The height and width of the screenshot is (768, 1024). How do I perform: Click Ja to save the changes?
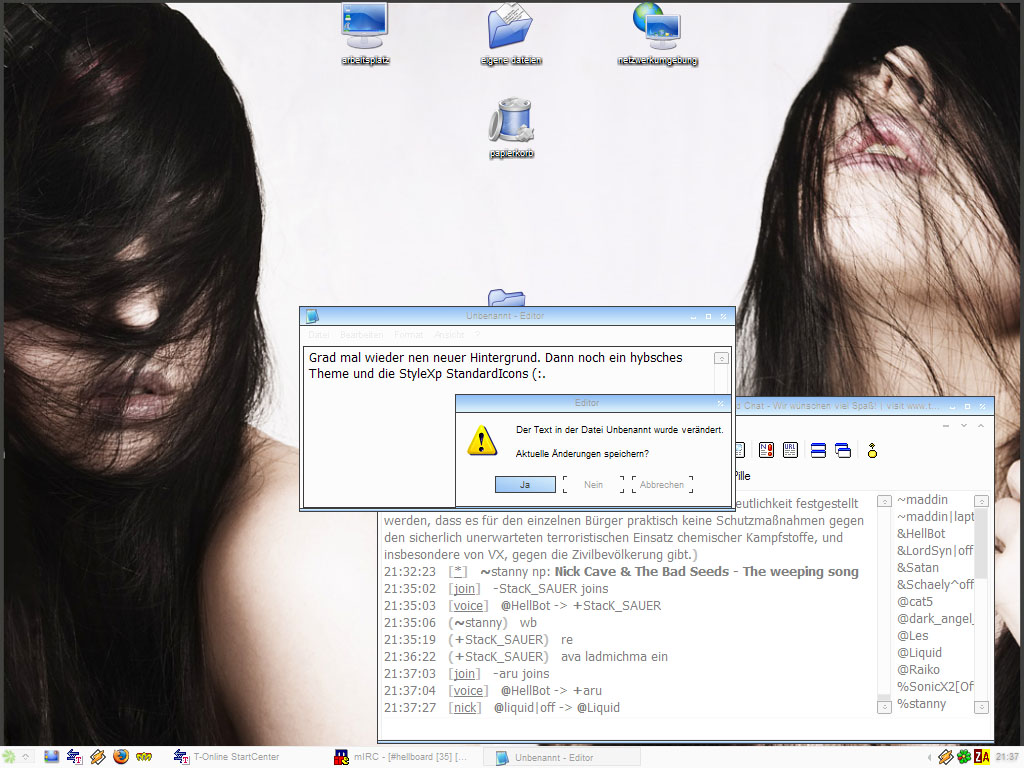(525, 484)
